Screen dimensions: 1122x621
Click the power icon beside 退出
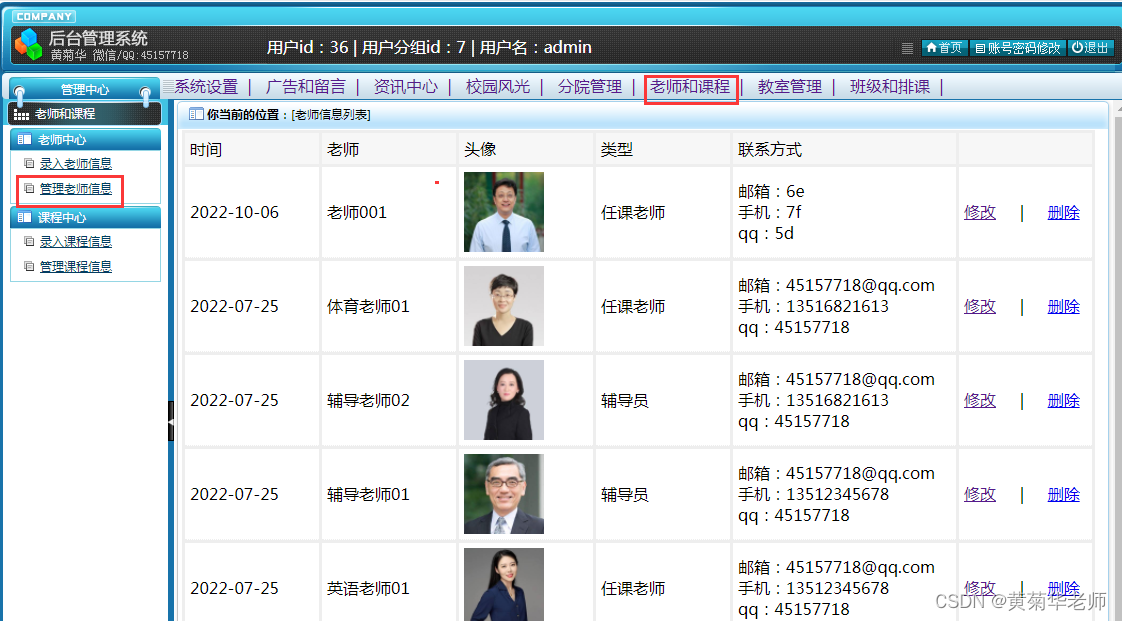[1077, 47]
